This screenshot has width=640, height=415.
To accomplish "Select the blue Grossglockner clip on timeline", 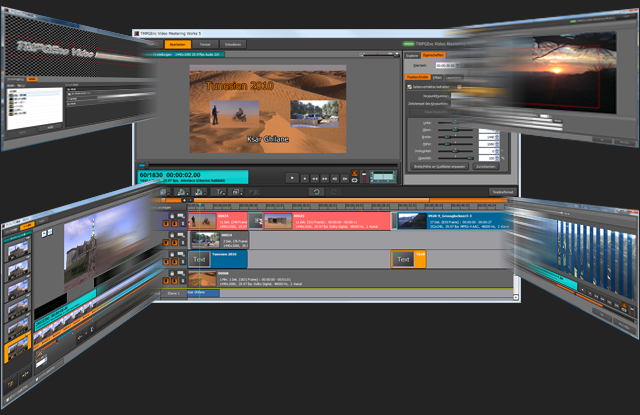I will (453, 221).
